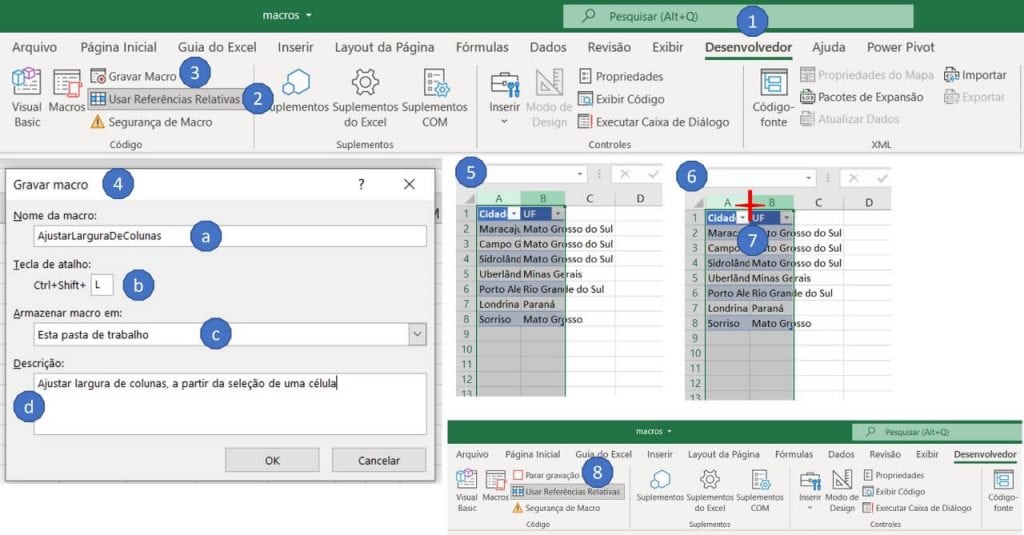Open Suplementos do Excel in top ribbon
The width and height of the screenshot is (1024, 535).
(x=365, y=98)
